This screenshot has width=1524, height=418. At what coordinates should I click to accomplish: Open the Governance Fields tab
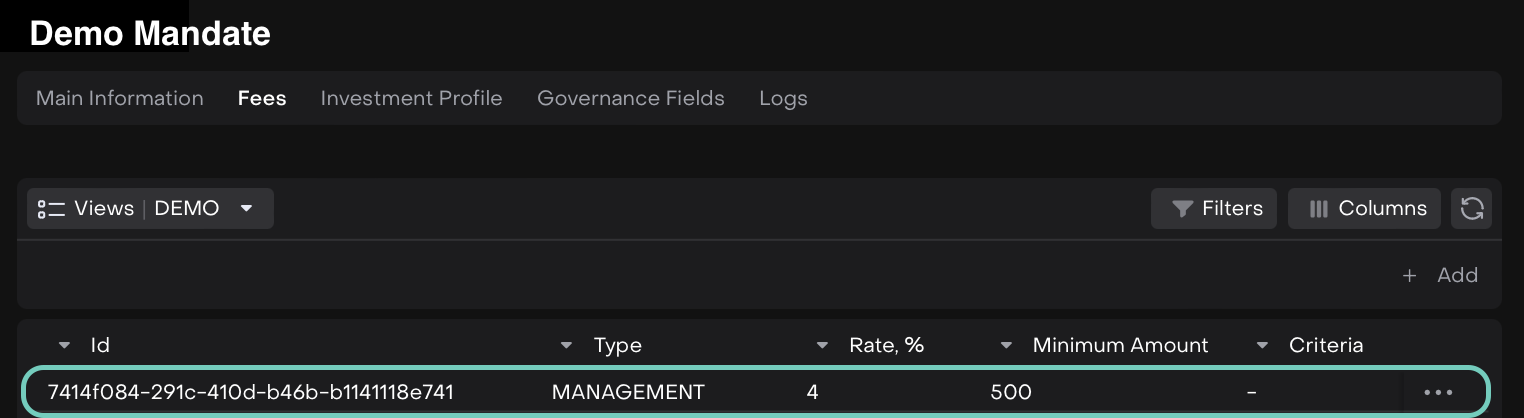pos(630,98)
